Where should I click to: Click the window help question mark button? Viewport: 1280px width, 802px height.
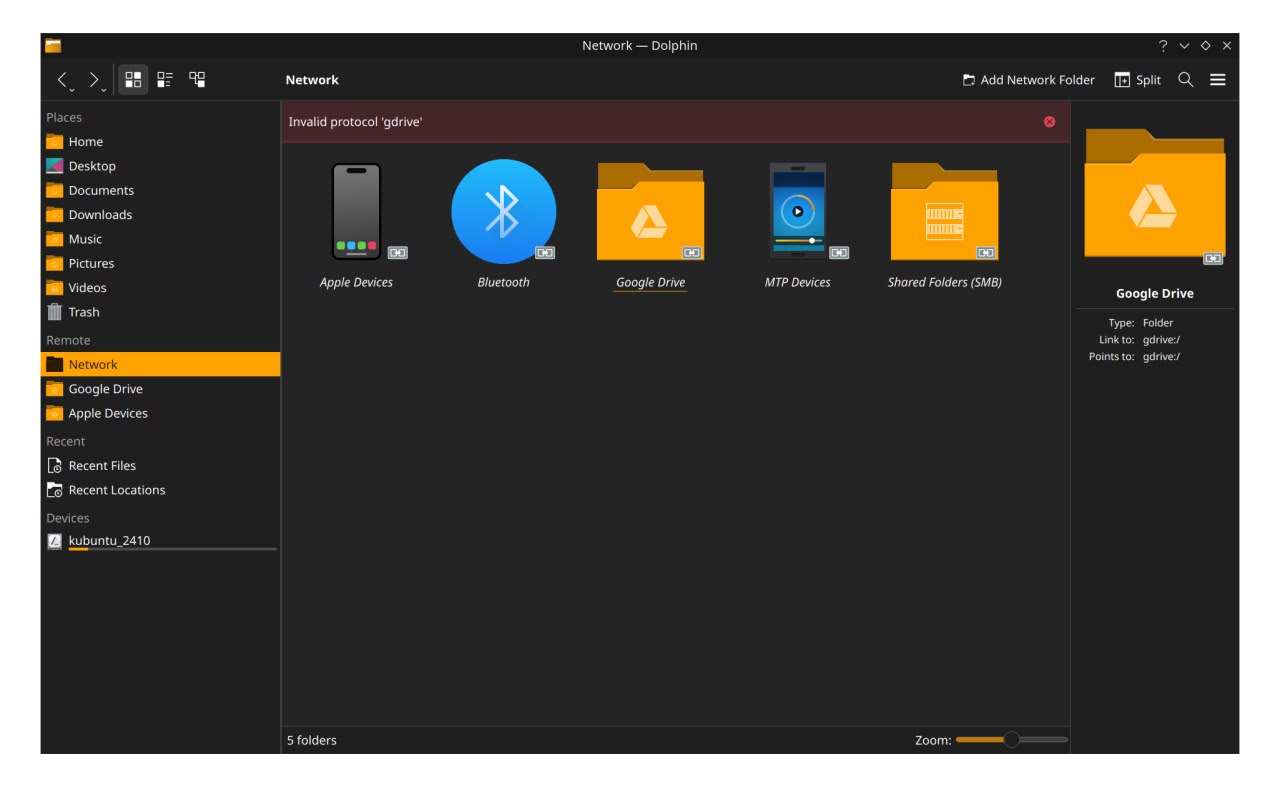(1163, 46)
